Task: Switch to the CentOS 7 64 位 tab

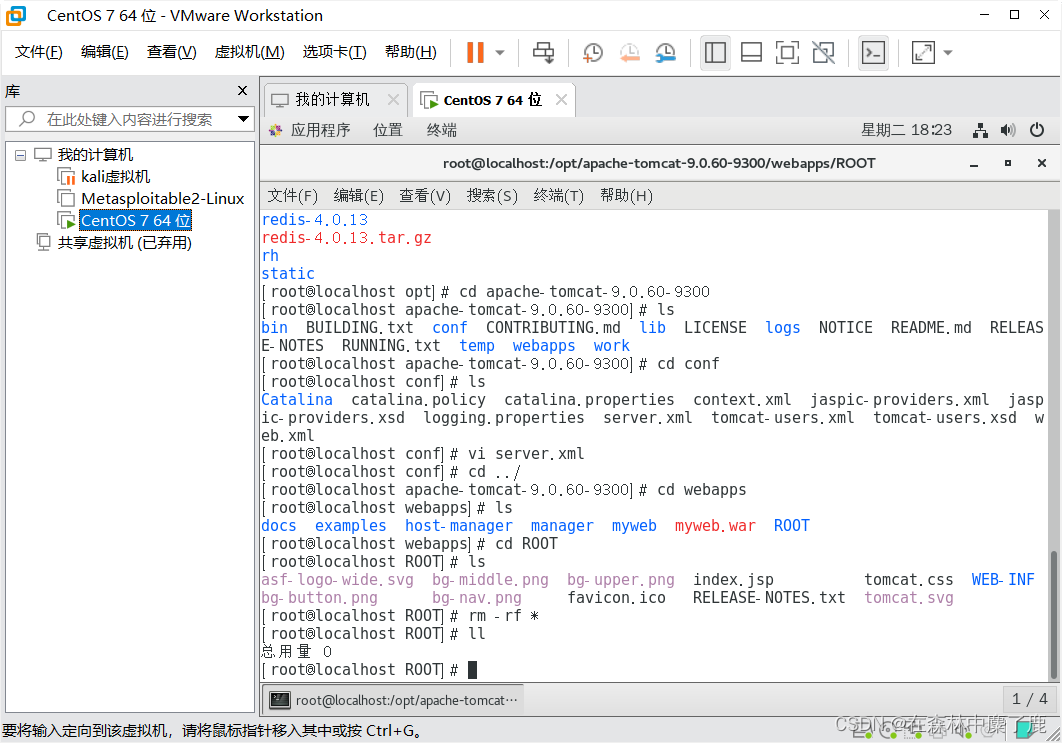Action: [492, 100]
